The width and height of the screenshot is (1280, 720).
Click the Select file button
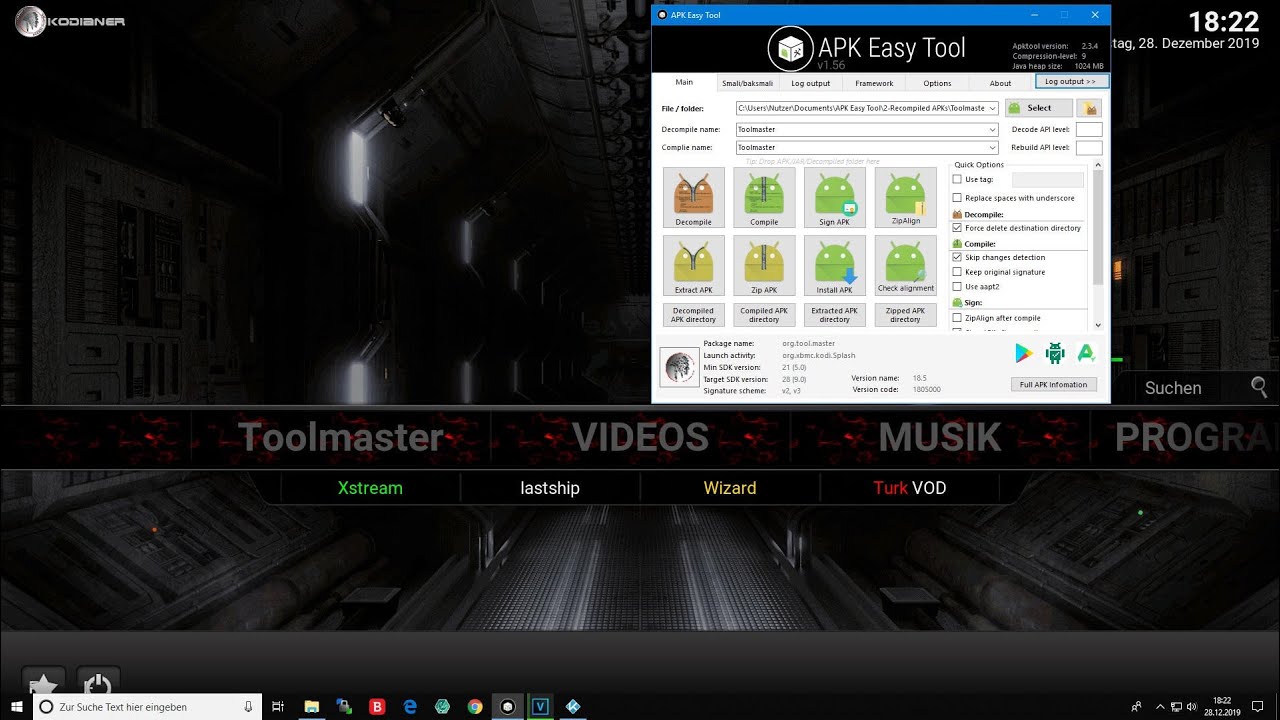pos(1039,108)
